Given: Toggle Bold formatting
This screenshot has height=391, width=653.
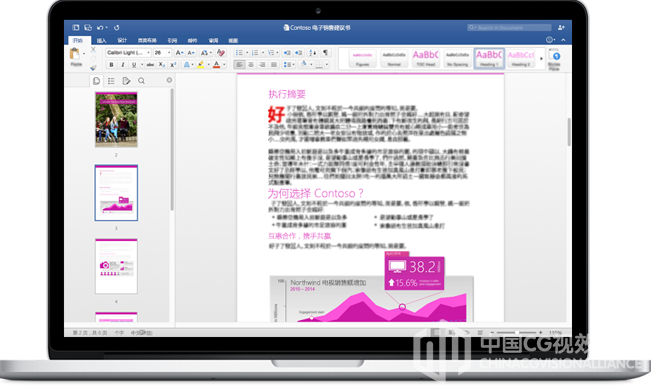Looking at the screenshot, I should pos(111,65).
